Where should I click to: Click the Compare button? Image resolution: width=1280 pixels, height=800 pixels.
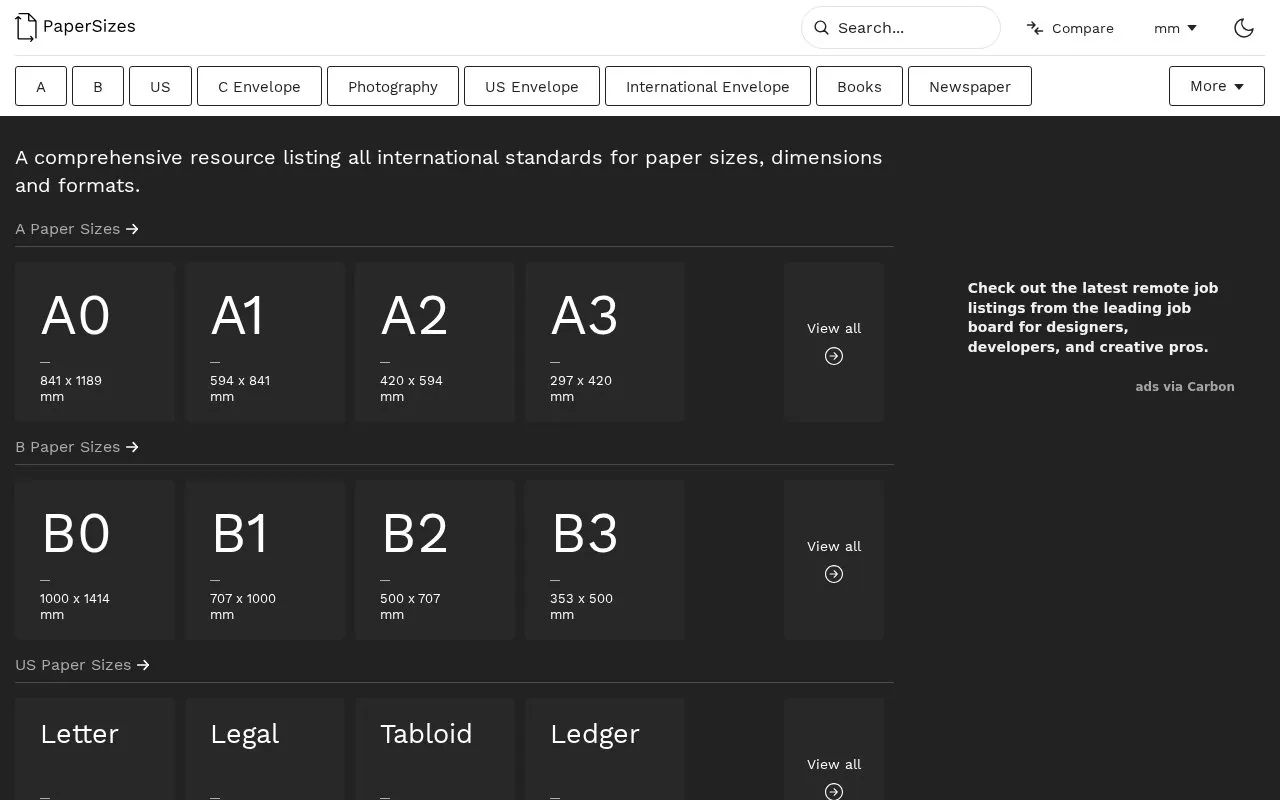click(1070, 28)
